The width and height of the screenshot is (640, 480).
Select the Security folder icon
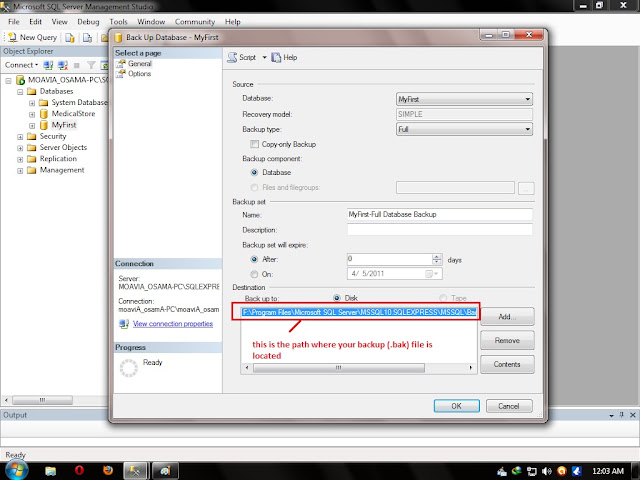click(31, 136)
